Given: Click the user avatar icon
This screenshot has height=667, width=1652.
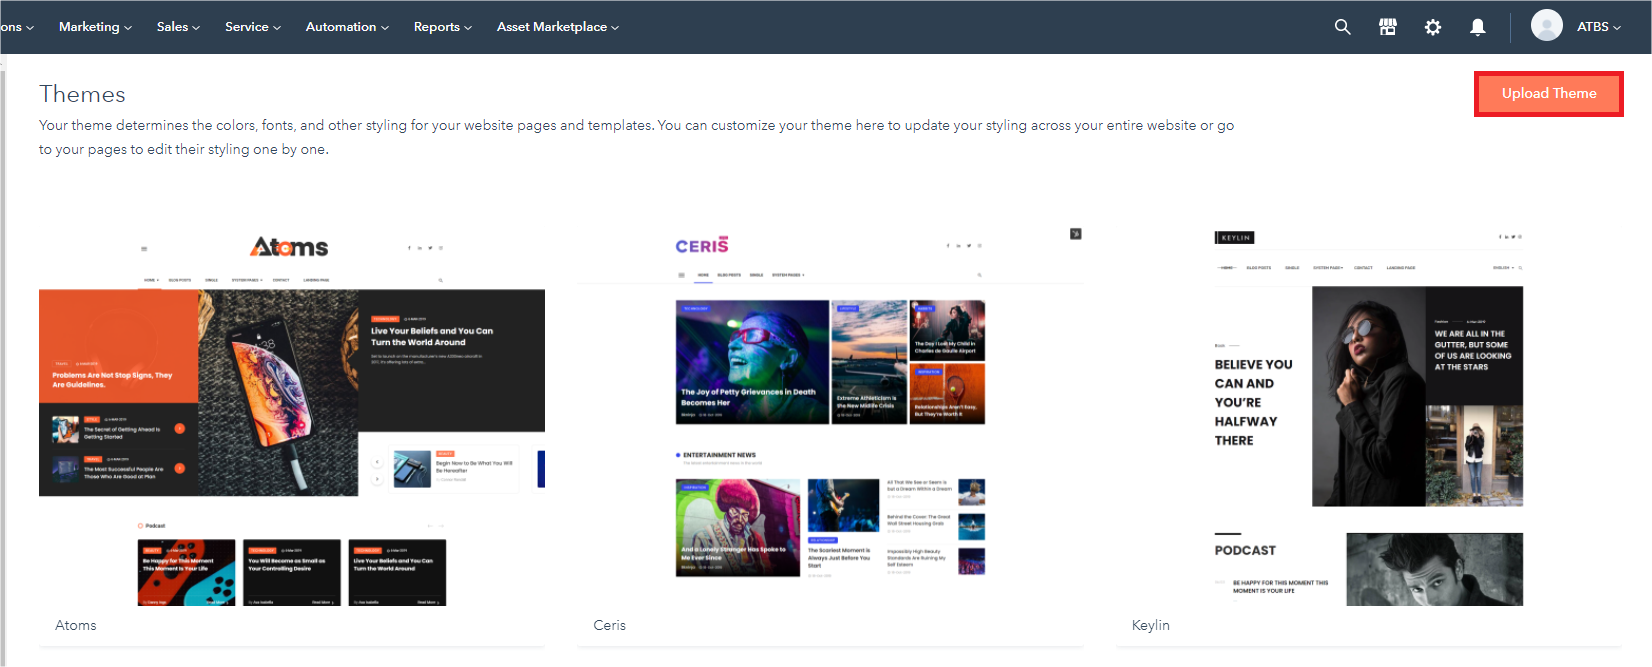Looking at the screenshot, I should pos(1546,26).
